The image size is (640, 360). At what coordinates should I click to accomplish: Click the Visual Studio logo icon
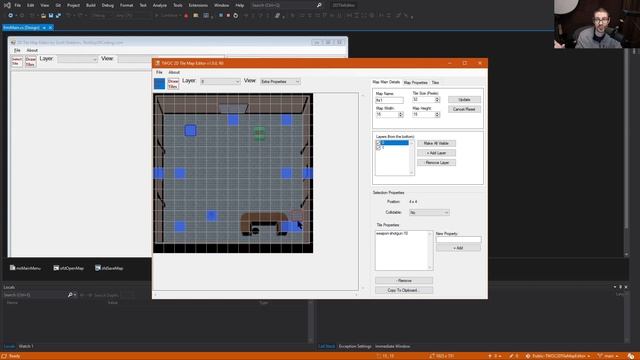pyautogui.click(x=7, y=5)
